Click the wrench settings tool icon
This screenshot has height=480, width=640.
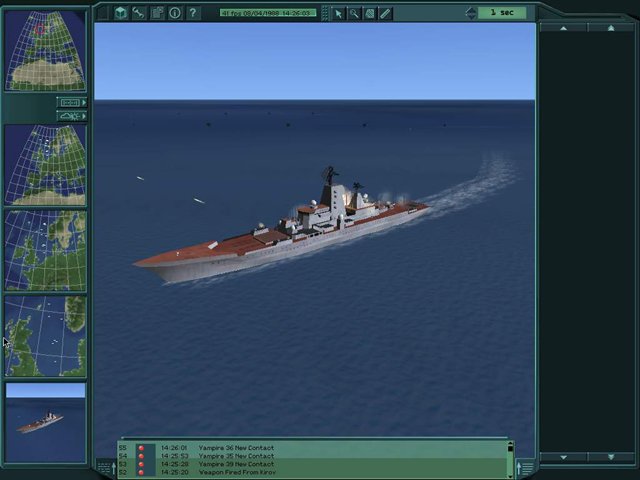click(x=139, y=13)
